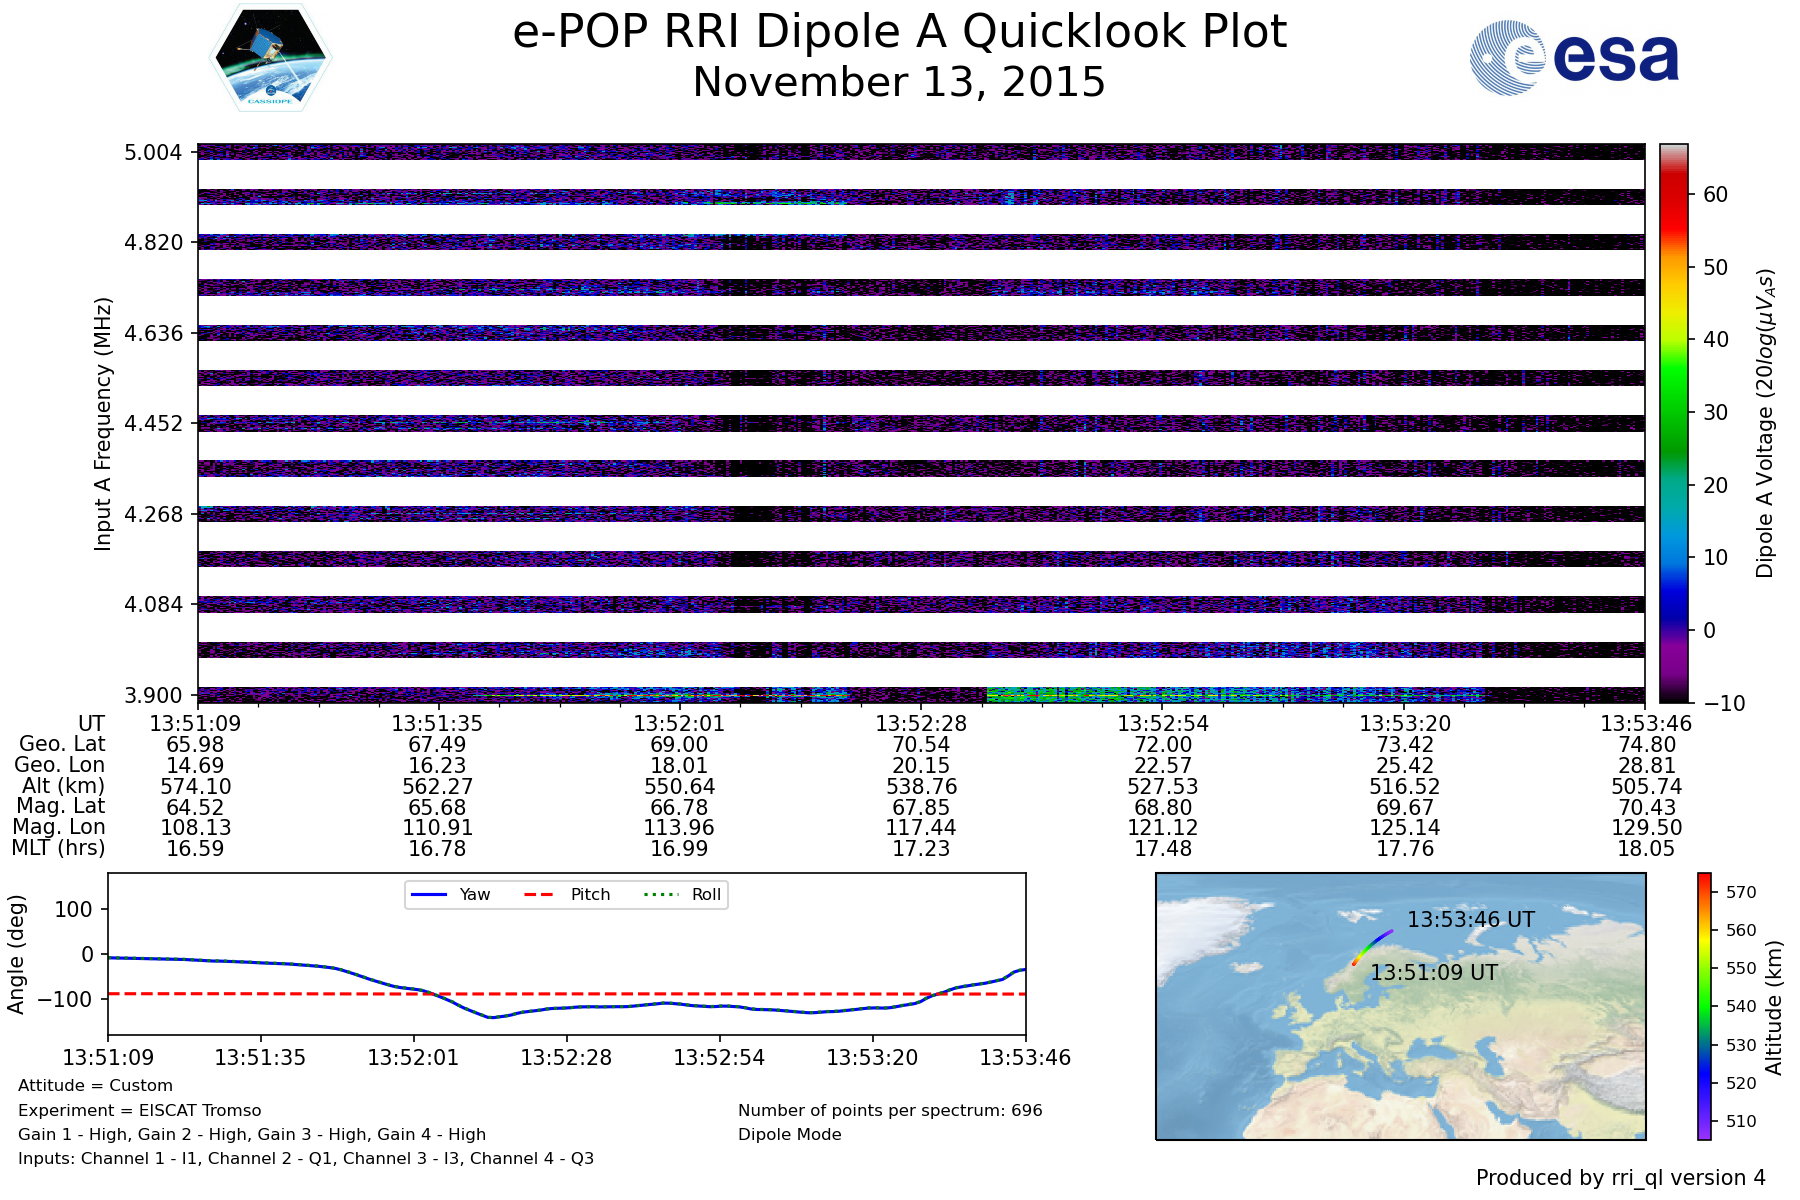Click the 'Produced by rri_ql version 4' text

1620,1178
